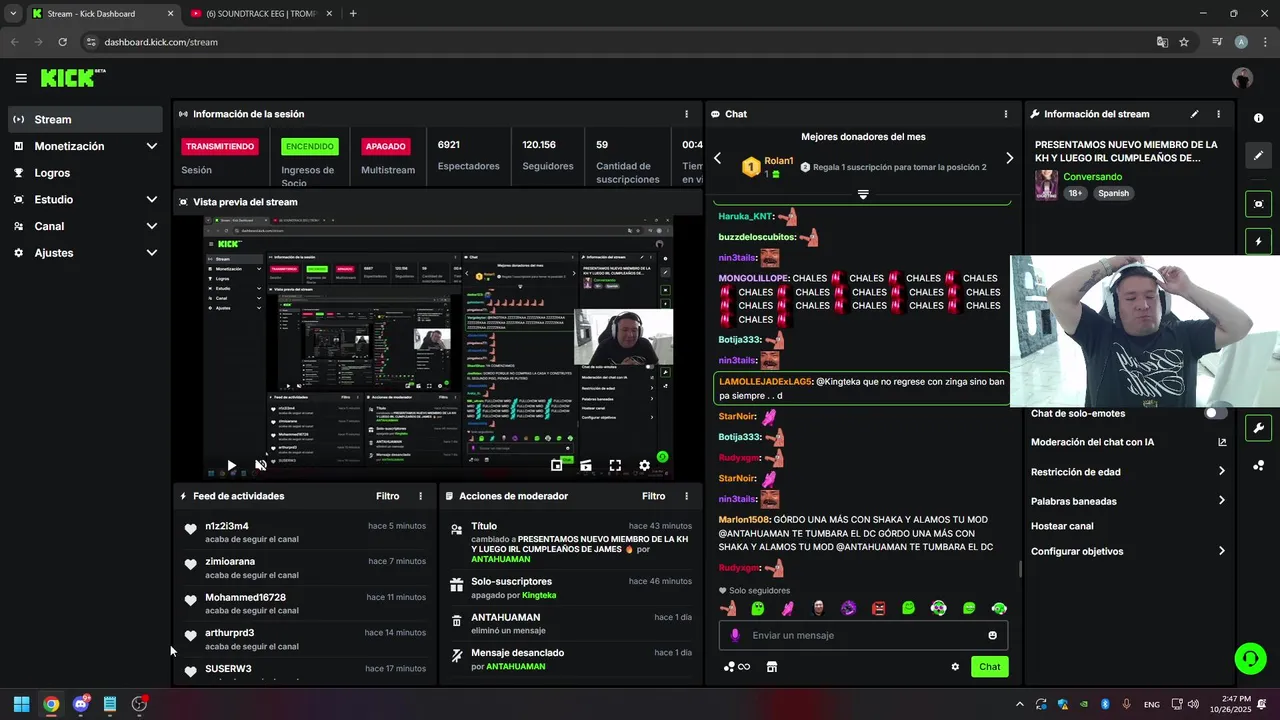Click the info icon in the right rail
Image resolution: width=1280 pixels, height=720 pixels.
tap(1258, 118)
